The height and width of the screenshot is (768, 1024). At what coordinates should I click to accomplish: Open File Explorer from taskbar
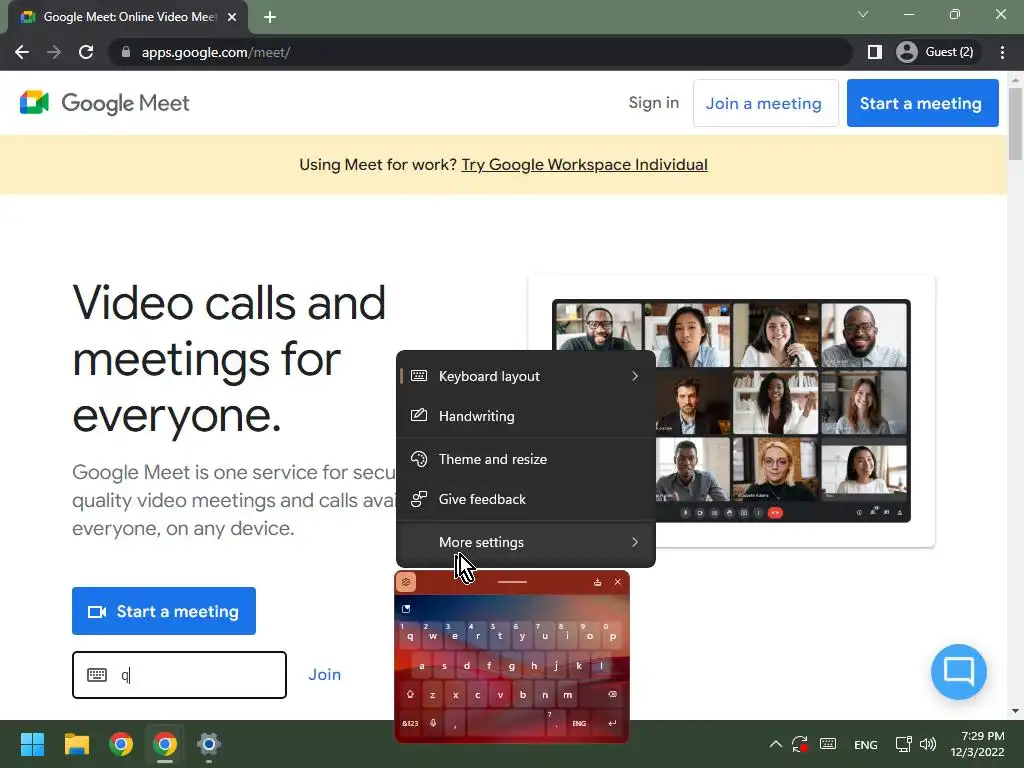tap(76, 744)
